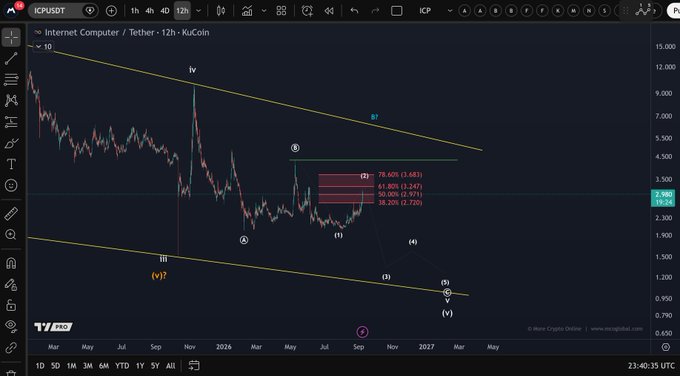Set date range to 6M
This screenshot has width=680, height=376.
coord(104,366)
